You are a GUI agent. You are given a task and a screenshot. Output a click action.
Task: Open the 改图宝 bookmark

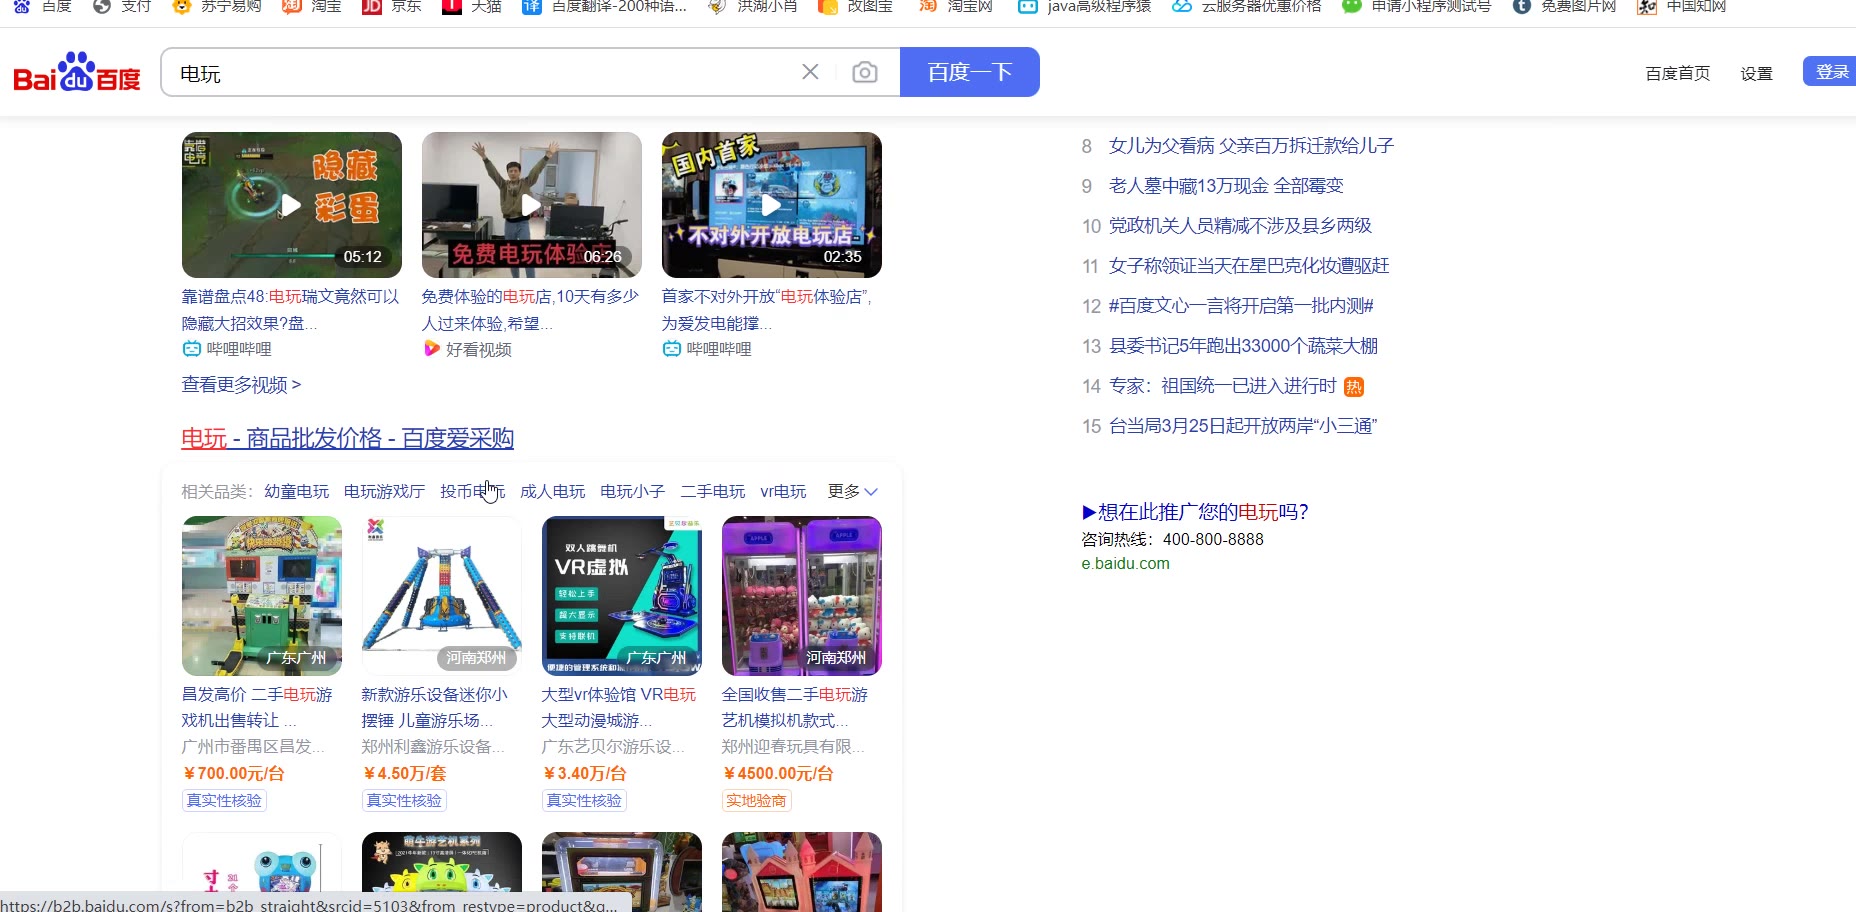(x=855, y=6)
